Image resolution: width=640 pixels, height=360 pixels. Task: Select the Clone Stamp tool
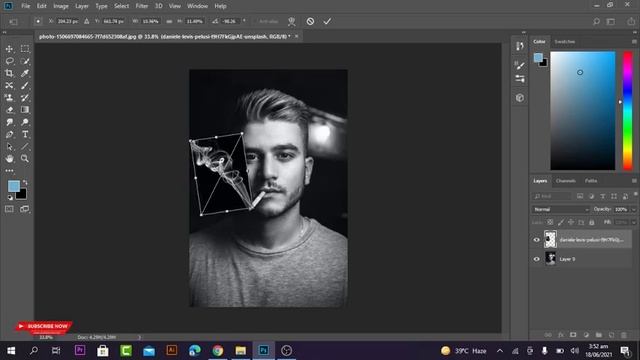[9, 98]
